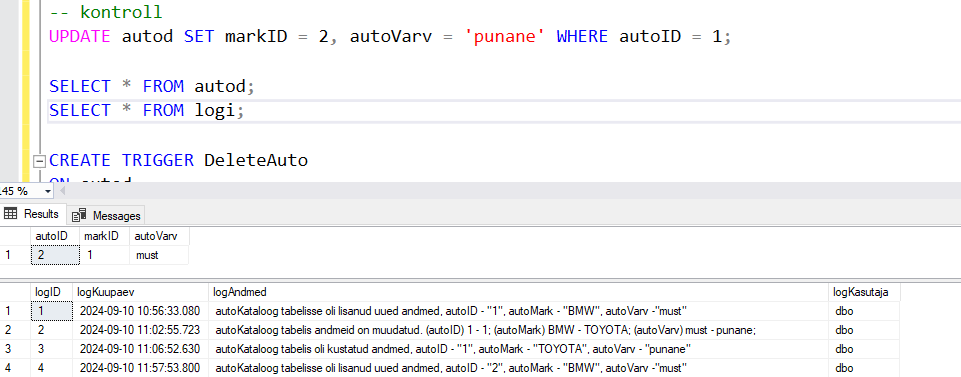961x377 pixels.
Task: Click the autoVarv cell 'must'
Action: pos(159,255)
